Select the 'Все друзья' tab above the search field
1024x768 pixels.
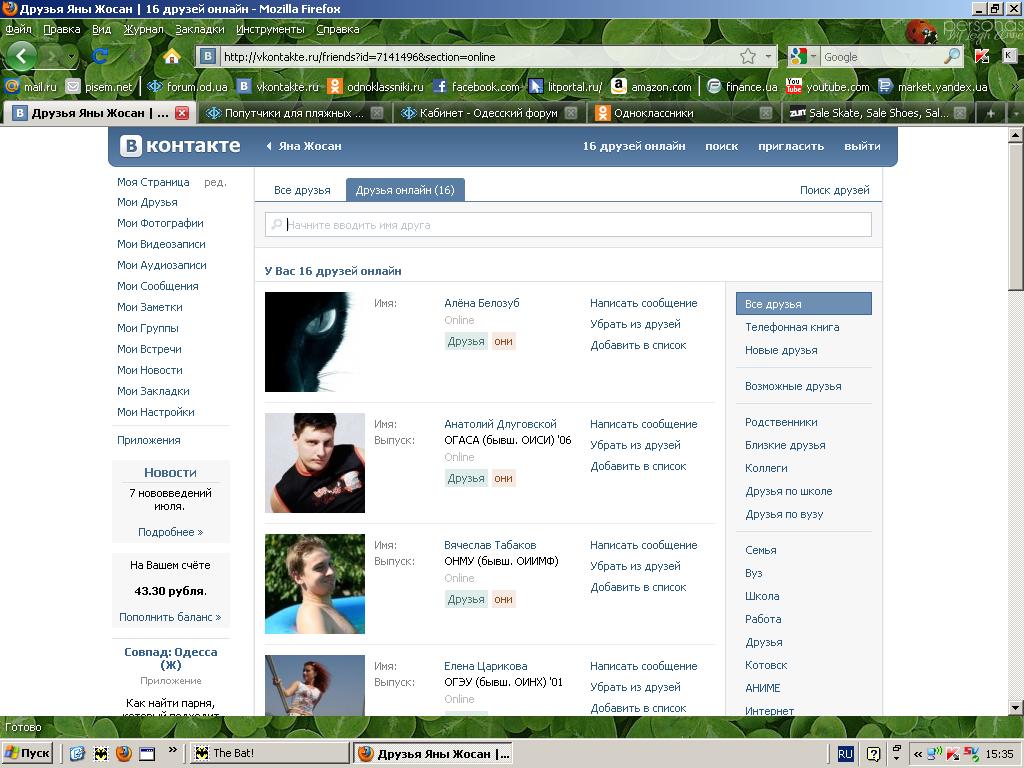pos(302,190)
